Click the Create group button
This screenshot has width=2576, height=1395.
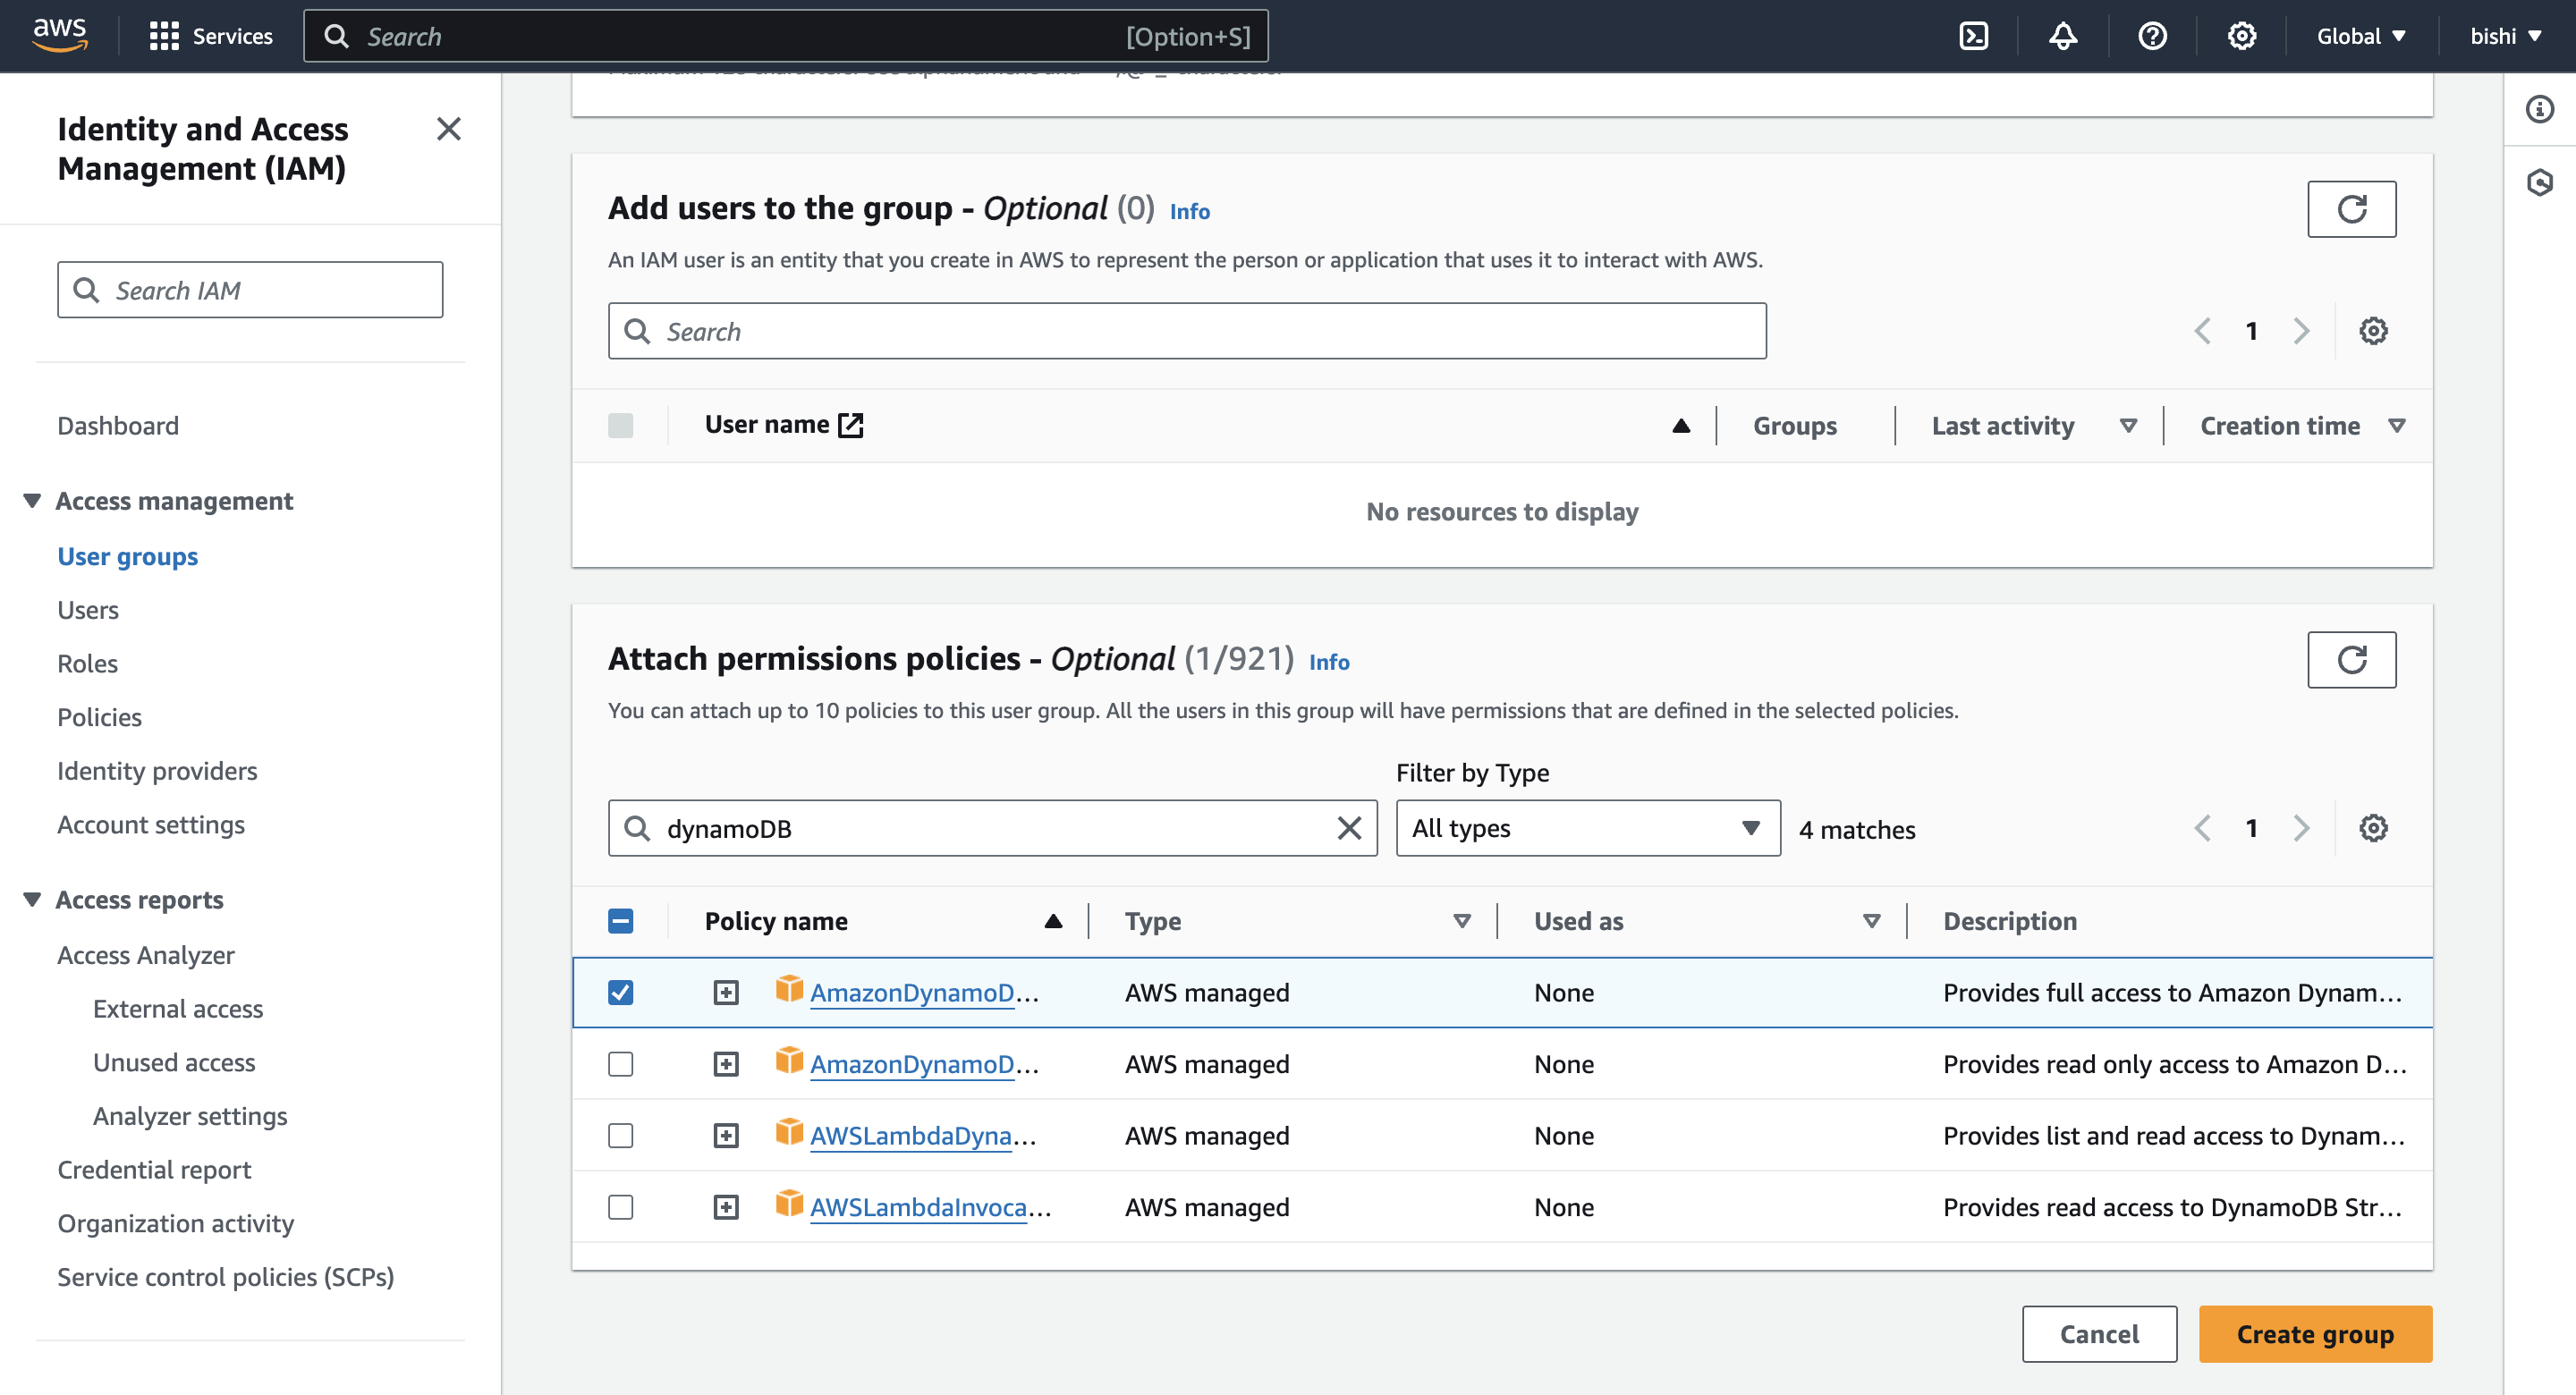coord(2315,1334)
